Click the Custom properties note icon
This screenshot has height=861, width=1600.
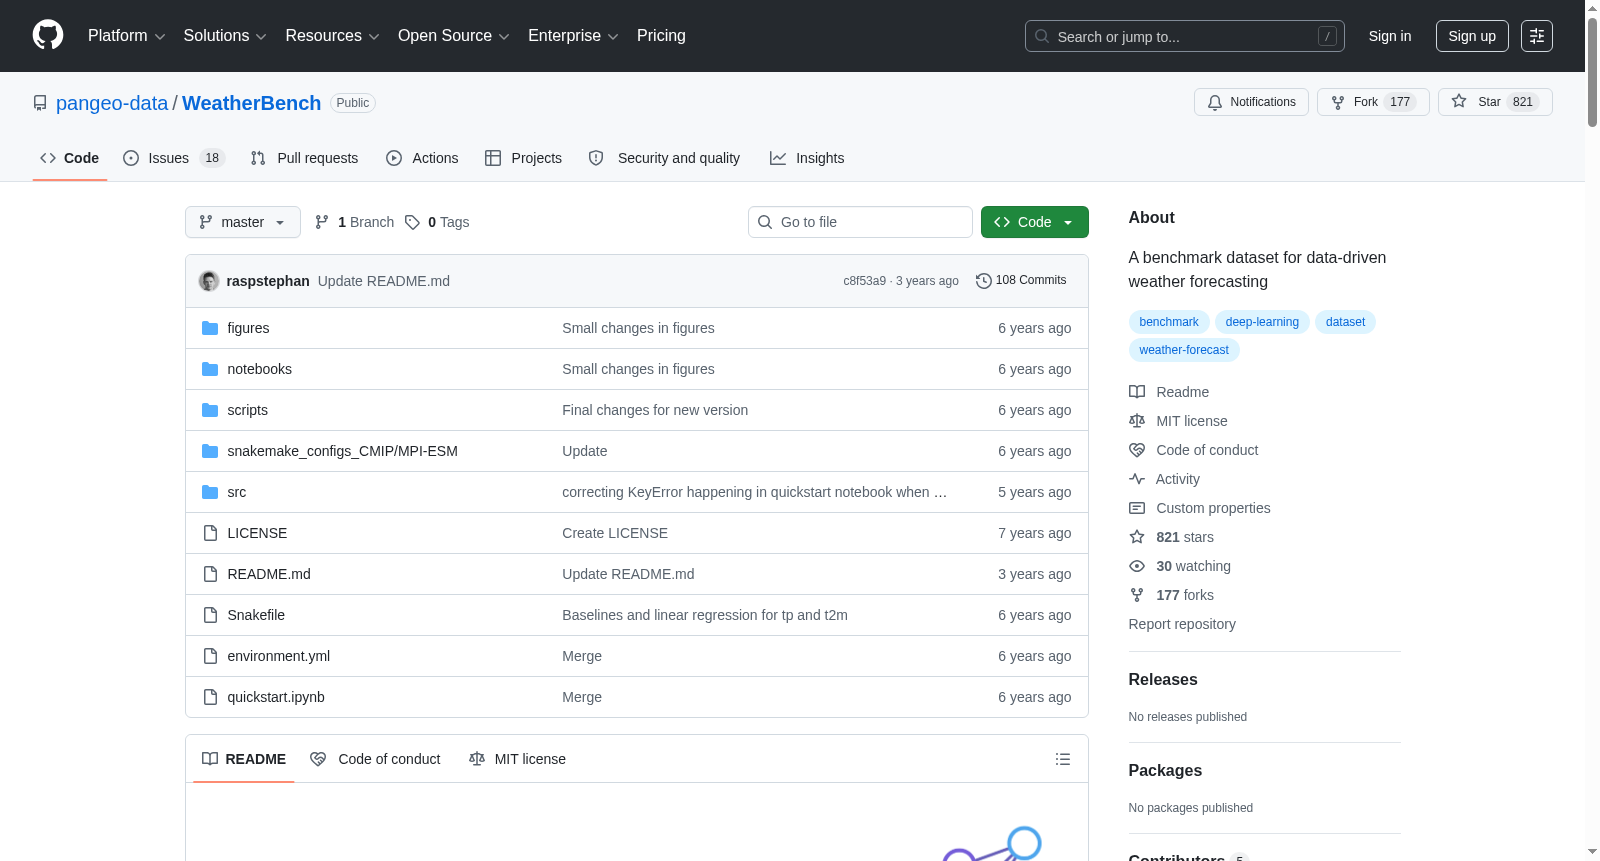[1137, 508]
